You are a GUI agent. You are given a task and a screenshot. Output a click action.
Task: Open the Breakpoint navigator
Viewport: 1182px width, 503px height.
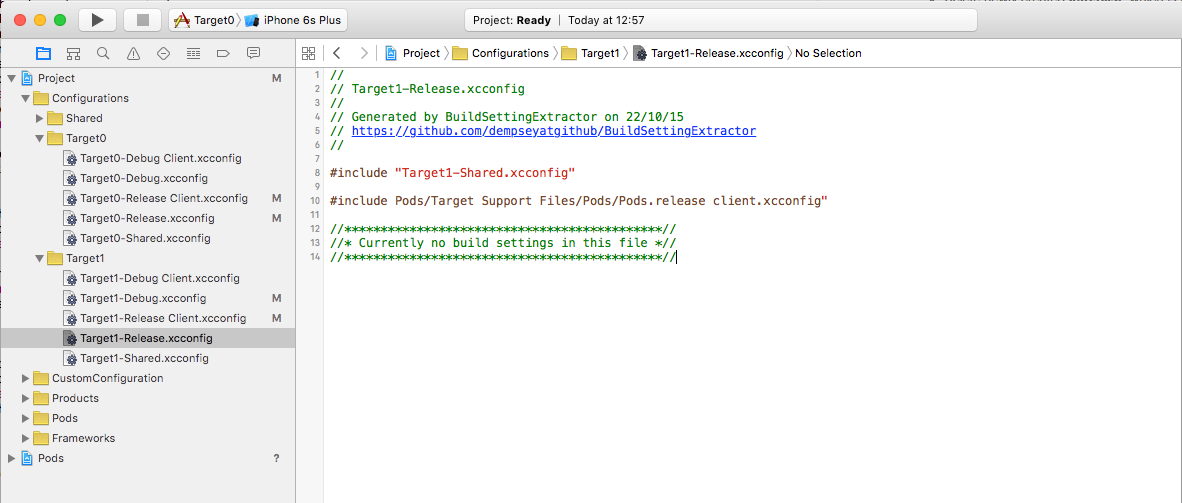coord(223,53)
